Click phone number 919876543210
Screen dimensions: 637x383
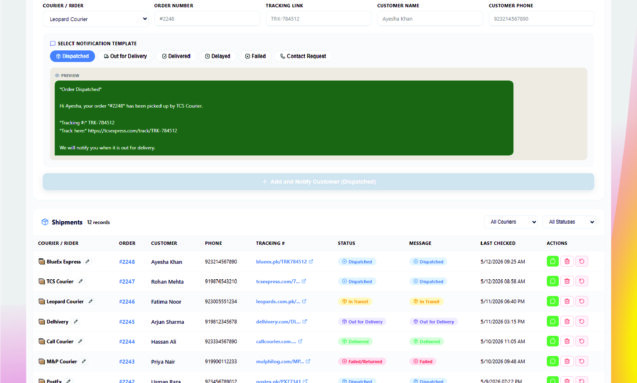tap(221, 281)
